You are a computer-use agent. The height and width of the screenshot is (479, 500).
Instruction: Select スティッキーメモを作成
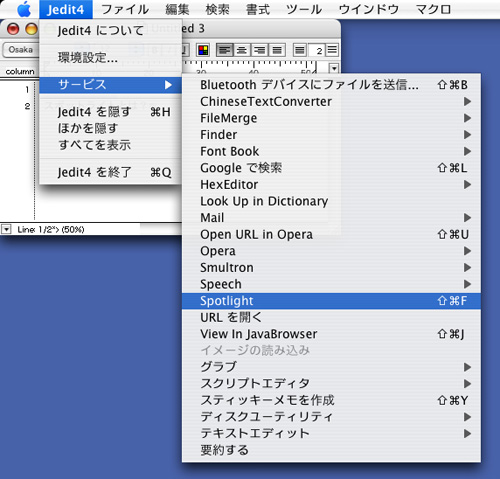[x=331, y=400]
